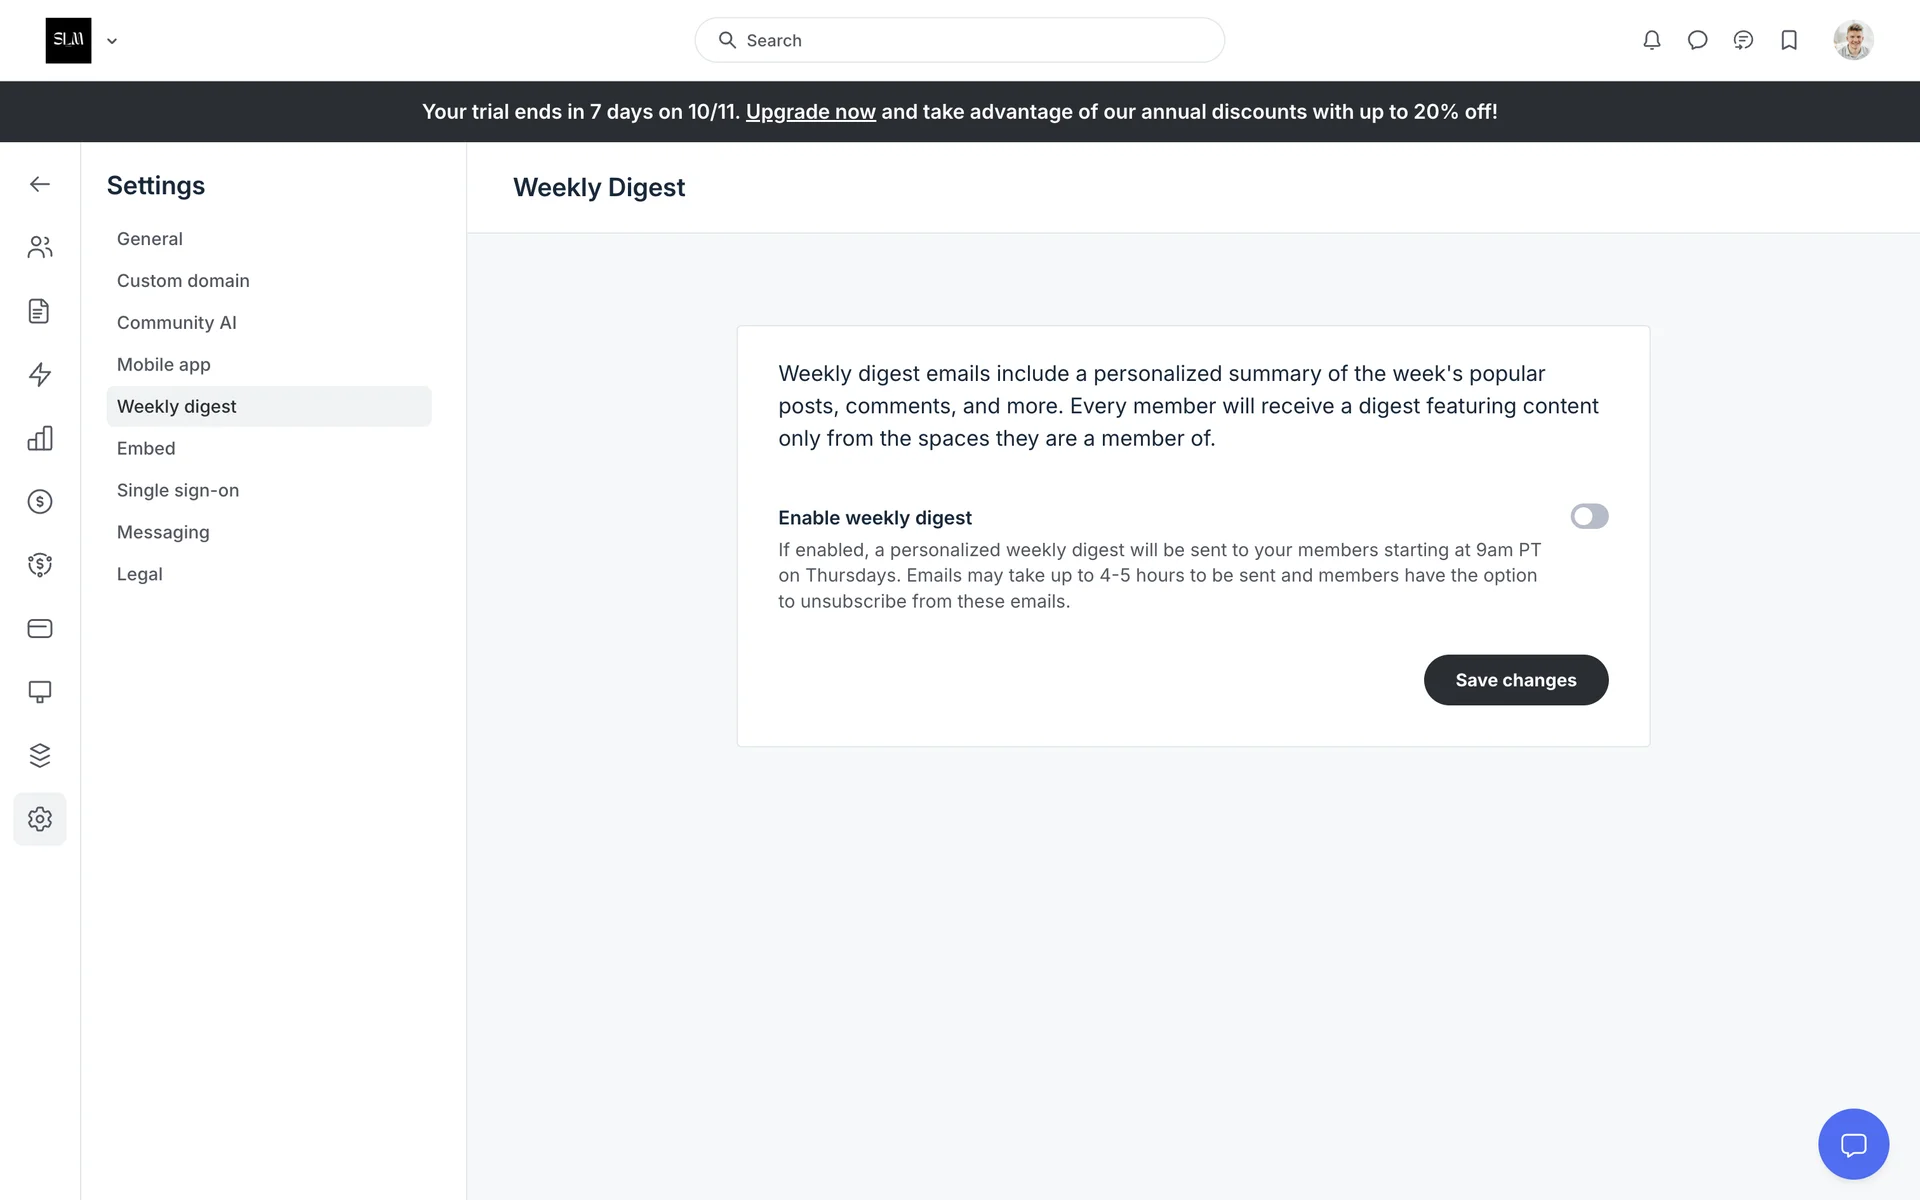Open the bar chart analytics icon
This screenshot has width=1920, height=1200.
pos(40,438)
